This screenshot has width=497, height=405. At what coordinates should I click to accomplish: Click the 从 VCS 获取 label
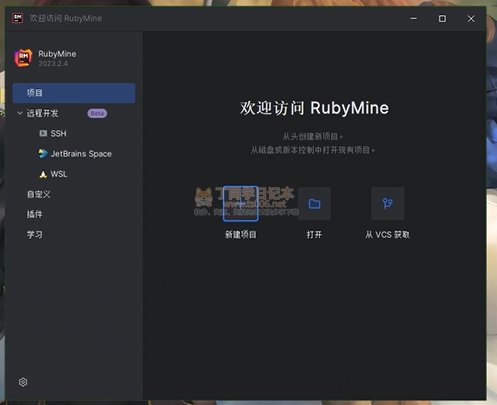[x=387, y=235]
